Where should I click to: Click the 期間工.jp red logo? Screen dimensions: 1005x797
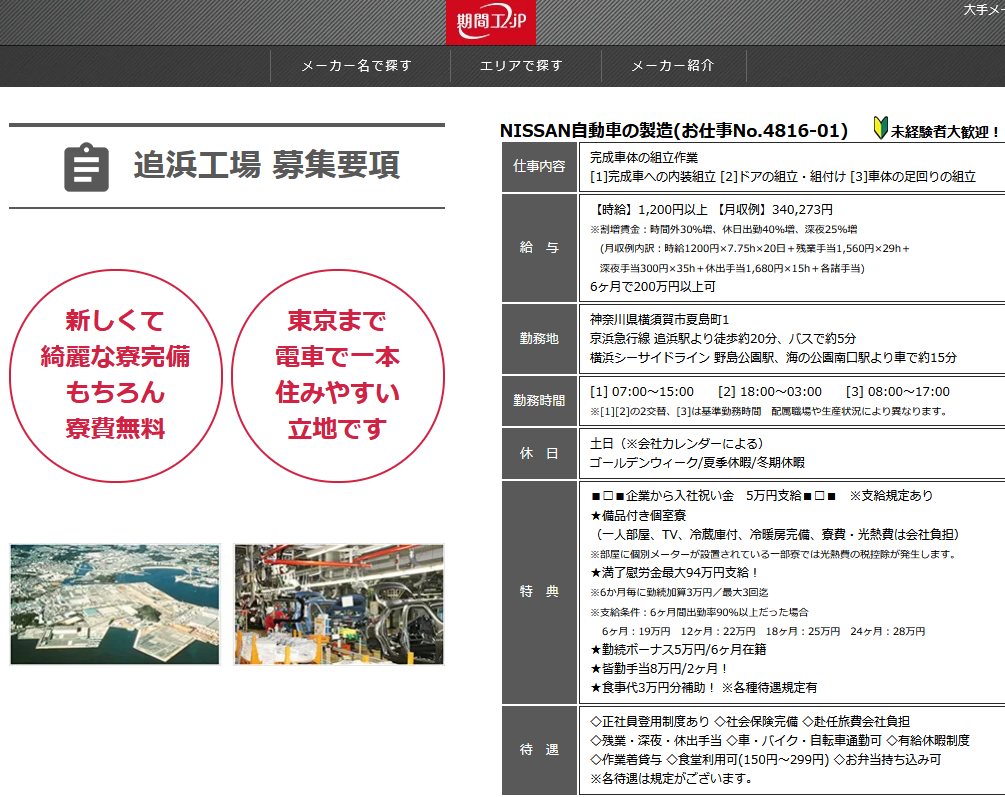click(490, 22)
